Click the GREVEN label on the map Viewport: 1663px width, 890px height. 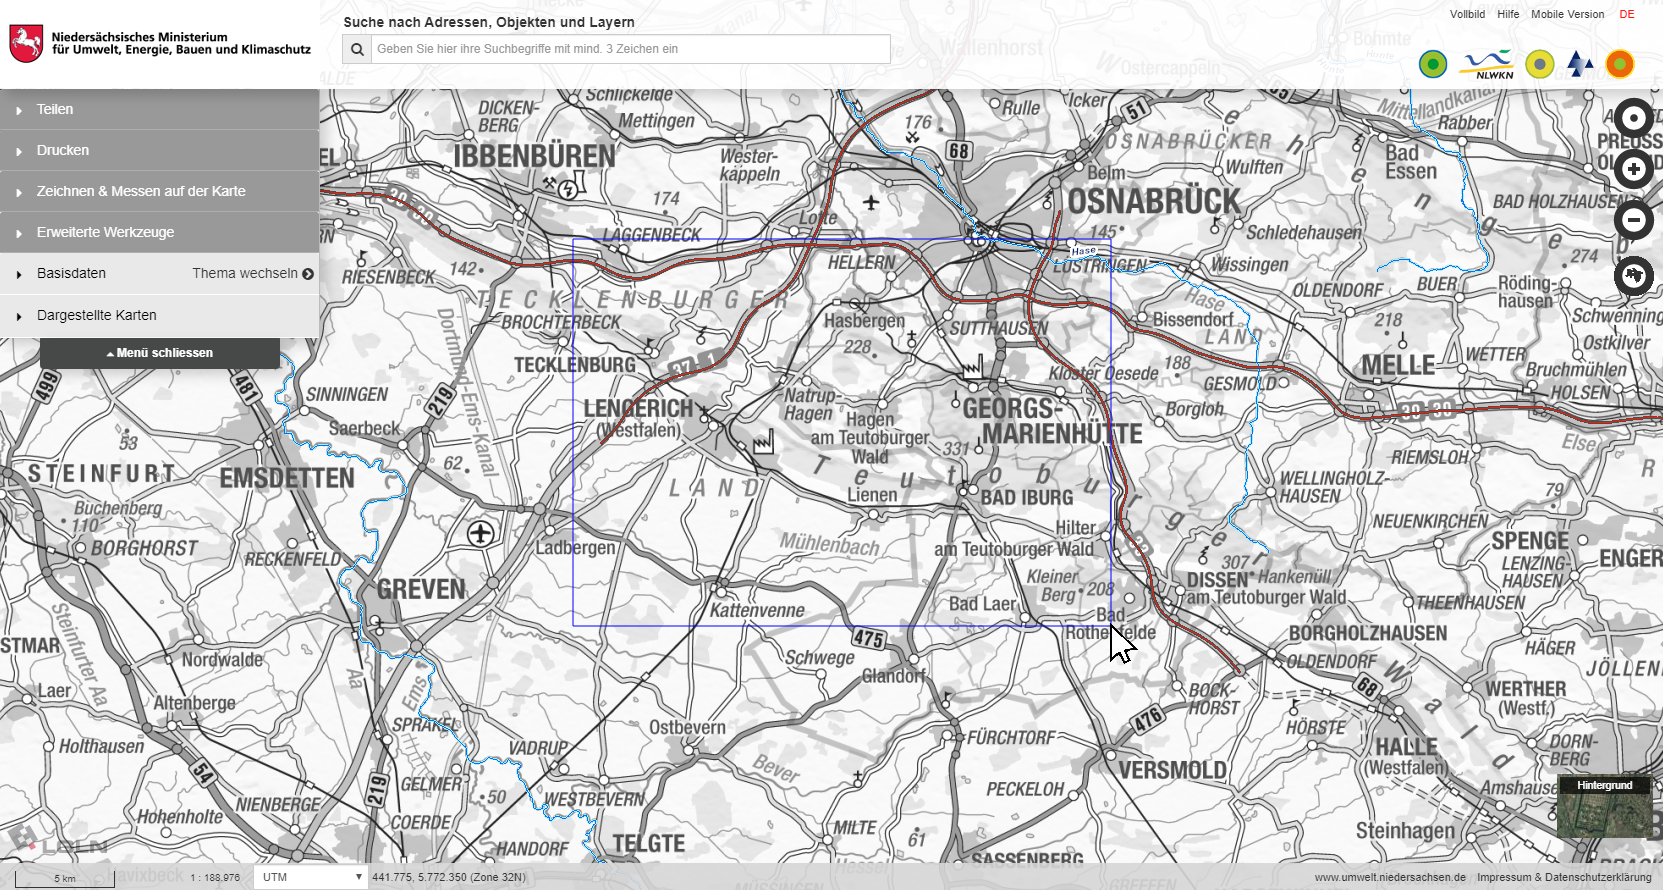[x=421, y=589]
